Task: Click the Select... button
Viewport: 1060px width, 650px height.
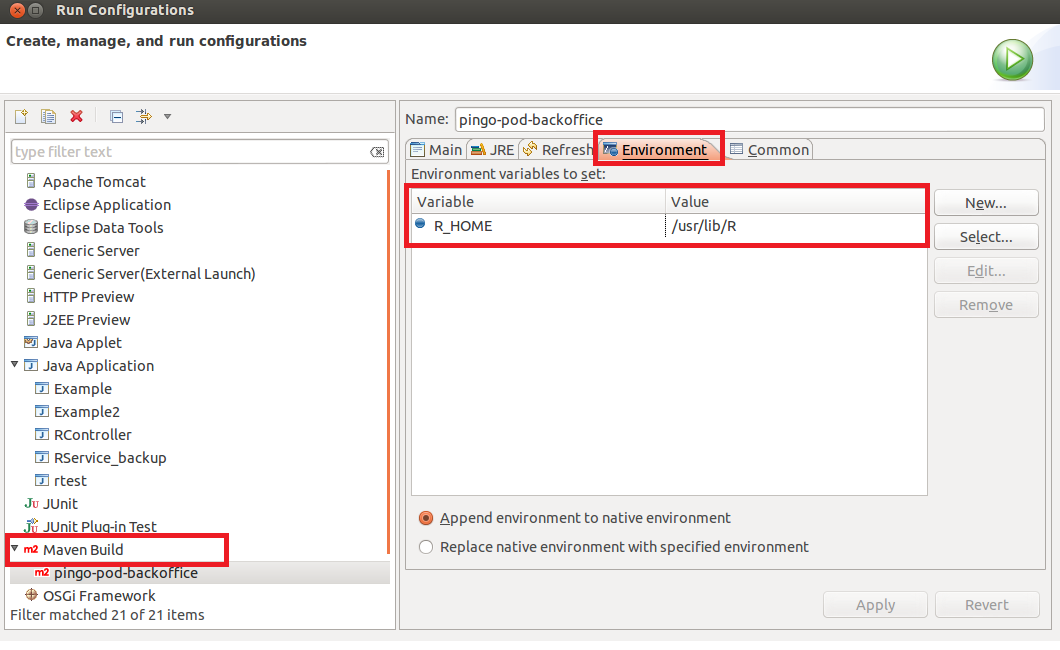Action: (986, 236)
